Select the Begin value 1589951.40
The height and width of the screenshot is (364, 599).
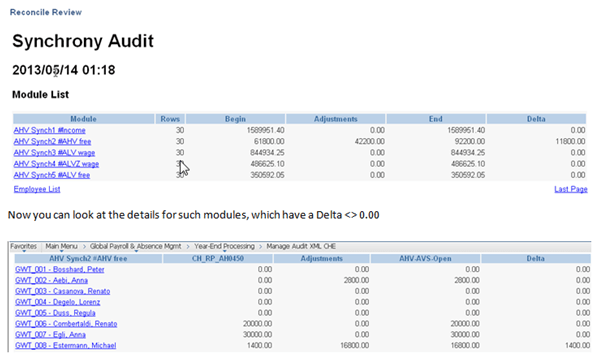[265, 130]
